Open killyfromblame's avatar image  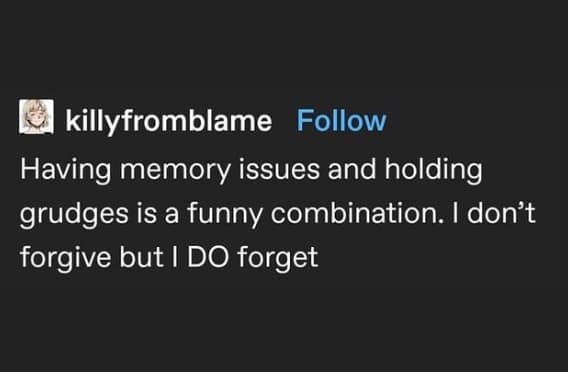point(36,117)
